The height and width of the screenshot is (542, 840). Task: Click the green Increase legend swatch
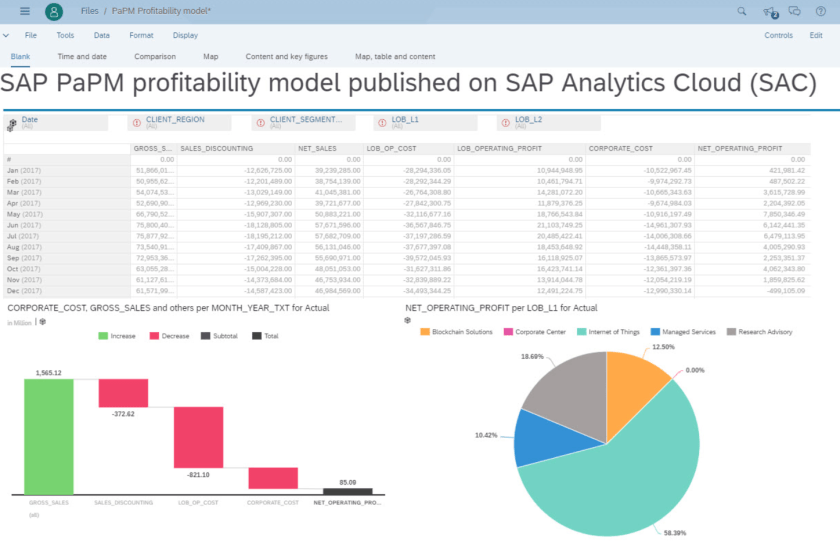[103, 336]
